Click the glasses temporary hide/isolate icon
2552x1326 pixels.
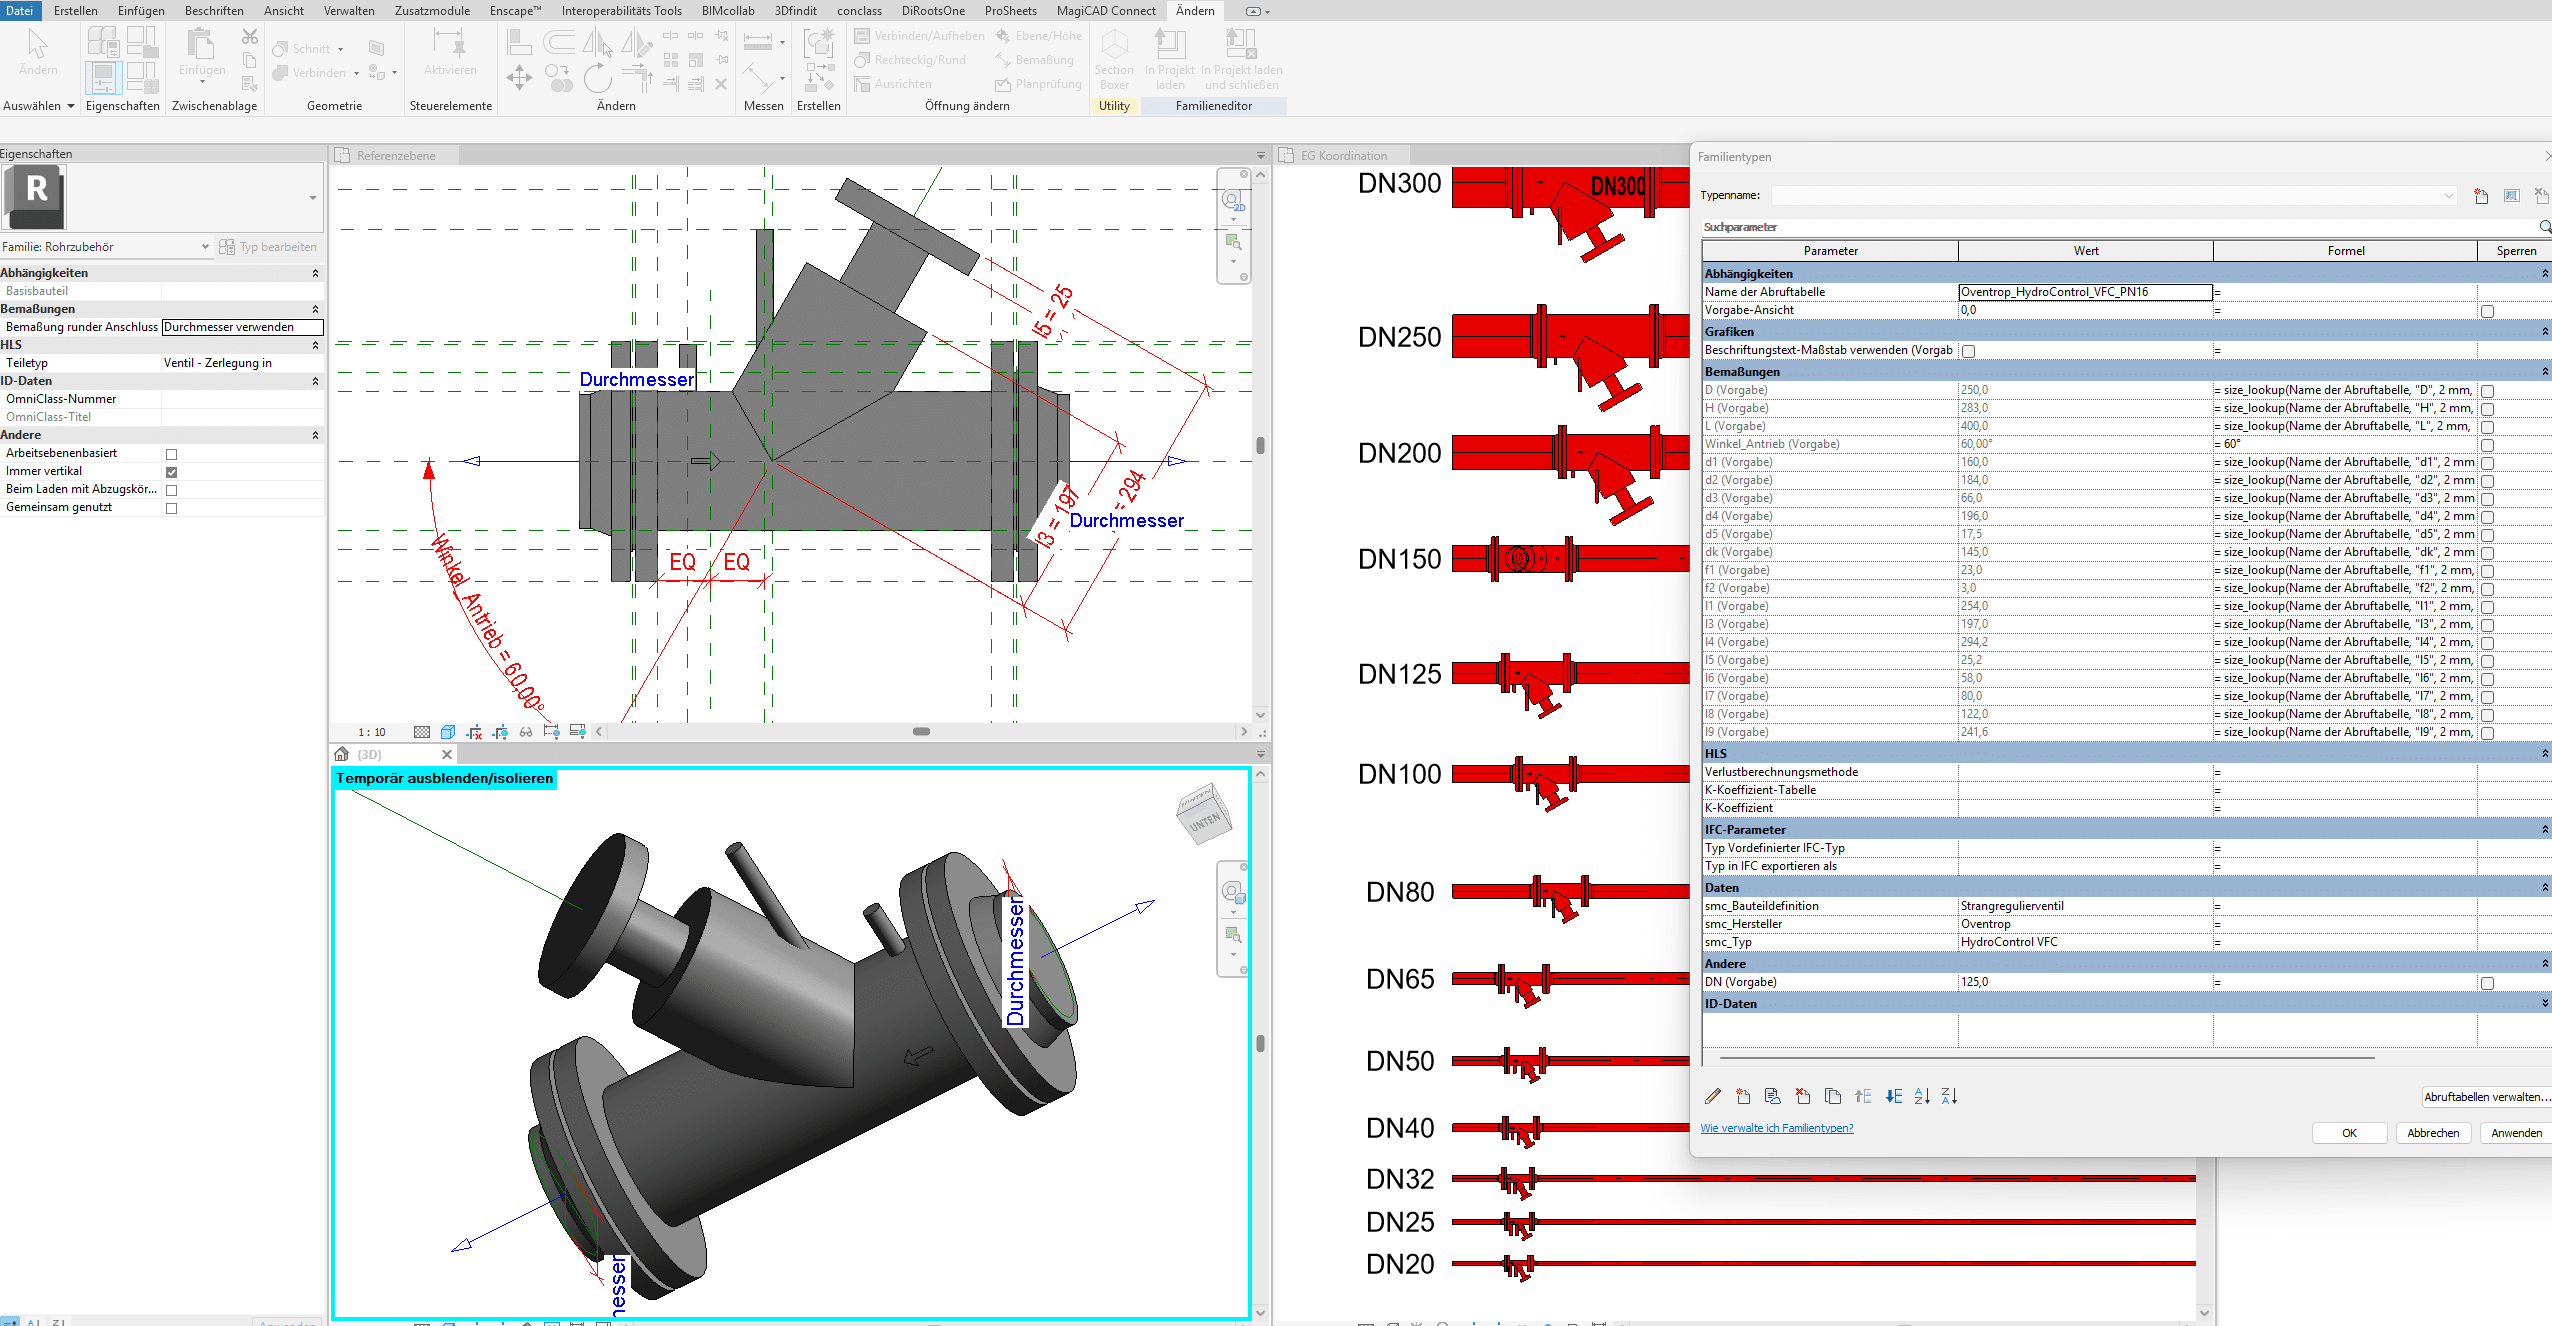click(x=526, y=732)
